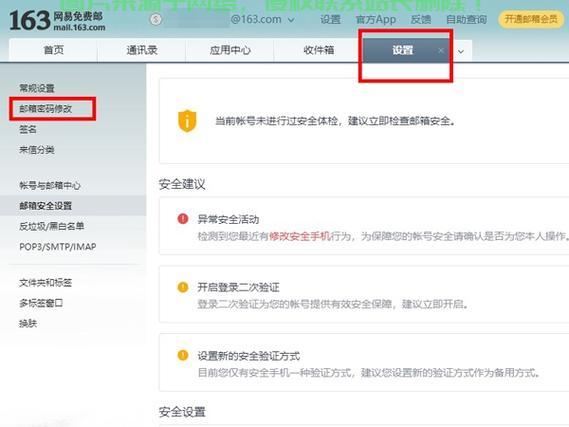Open 帐号与邮箱中心
Viewport: 569px width, 427px height.
pyautogui.click(x=50, y=185)
